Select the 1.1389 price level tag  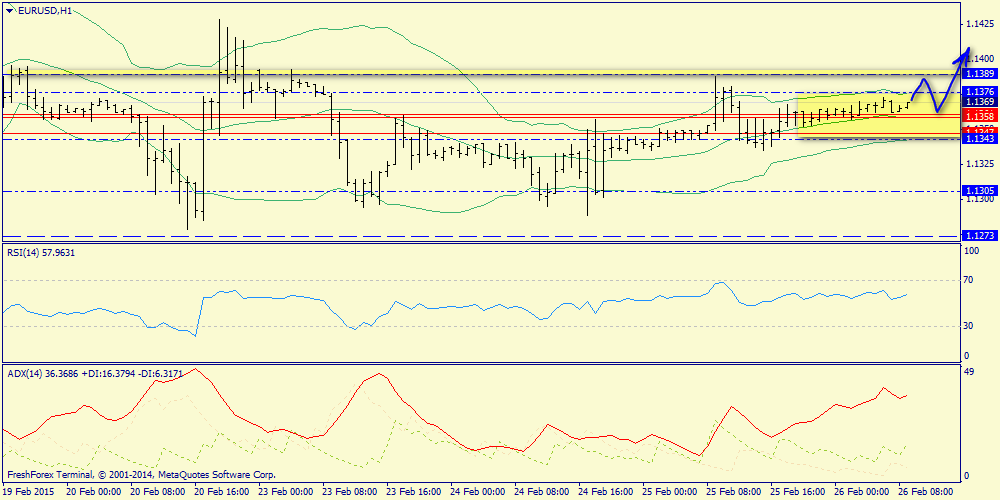tap(979, 75)
